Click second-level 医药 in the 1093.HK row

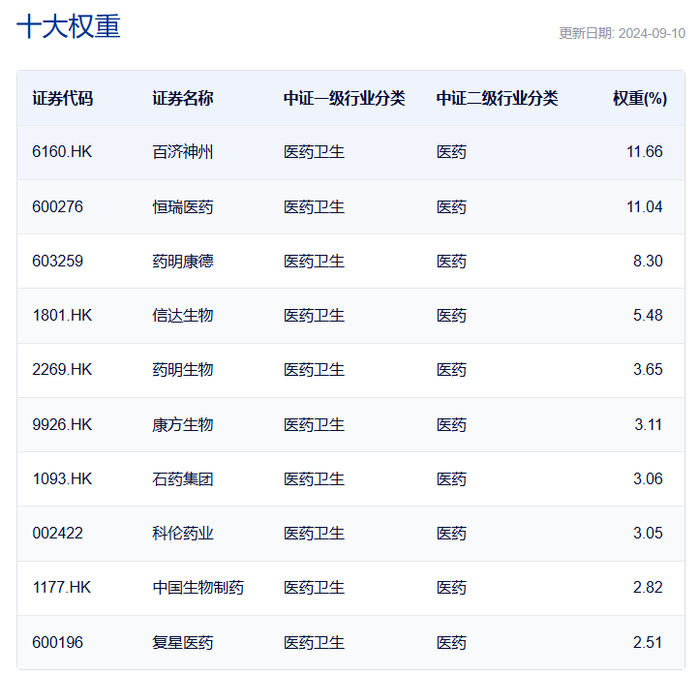451,479
